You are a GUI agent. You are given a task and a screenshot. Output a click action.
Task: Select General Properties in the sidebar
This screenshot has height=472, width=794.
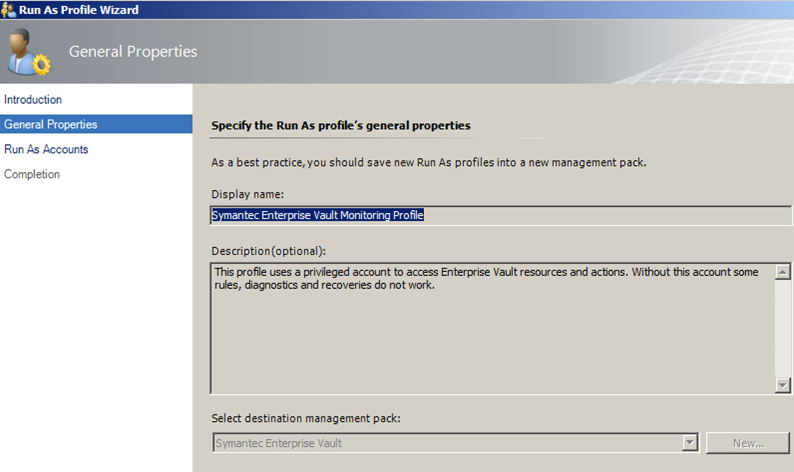pos(51,125)
